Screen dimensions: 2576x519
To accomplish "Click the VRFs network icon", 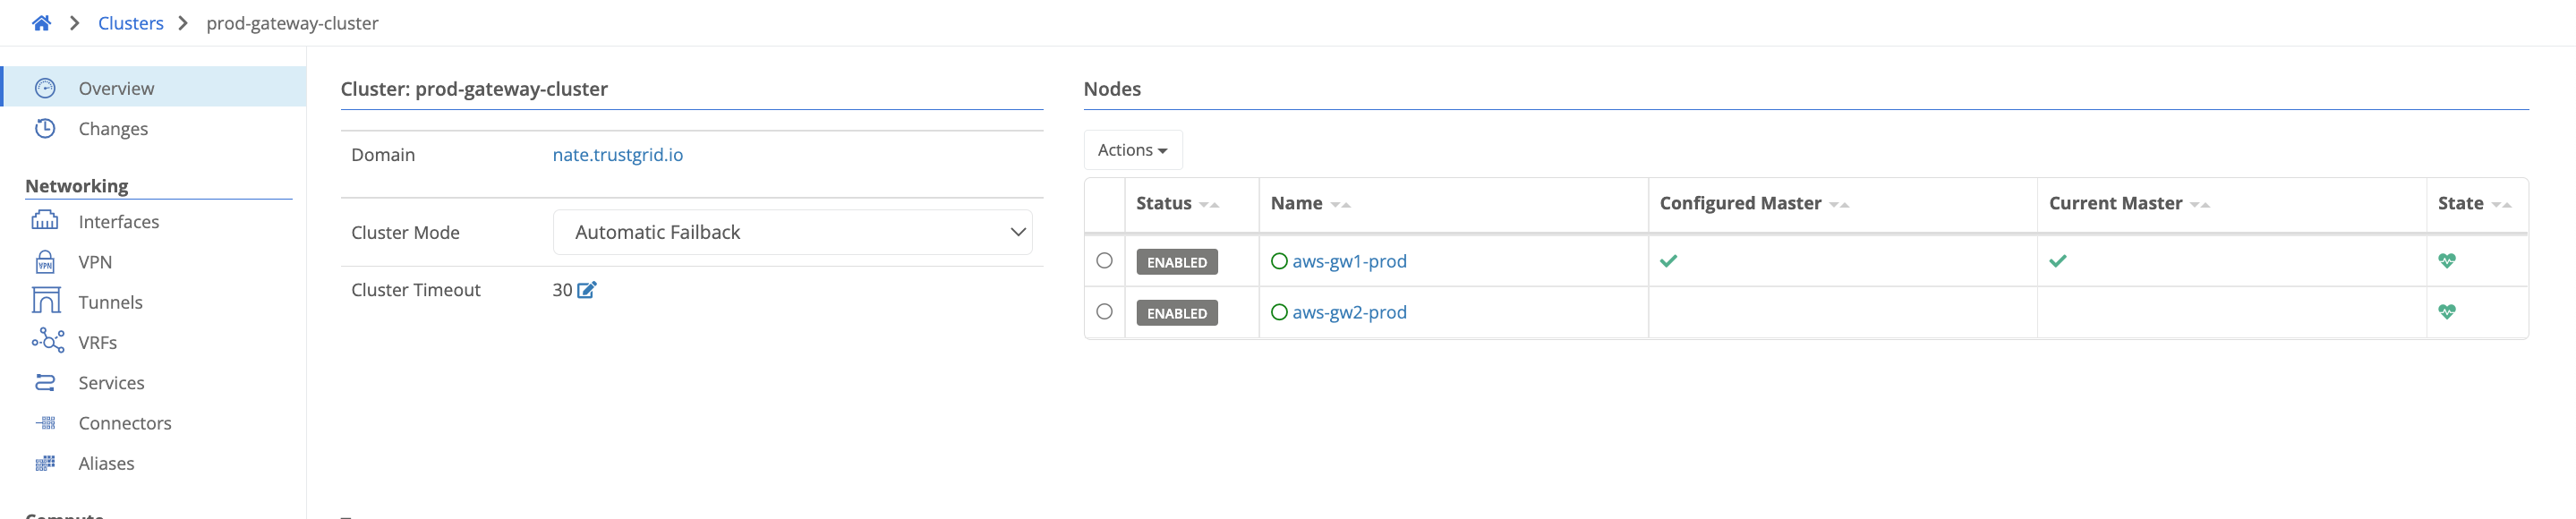I will point(47,342).
